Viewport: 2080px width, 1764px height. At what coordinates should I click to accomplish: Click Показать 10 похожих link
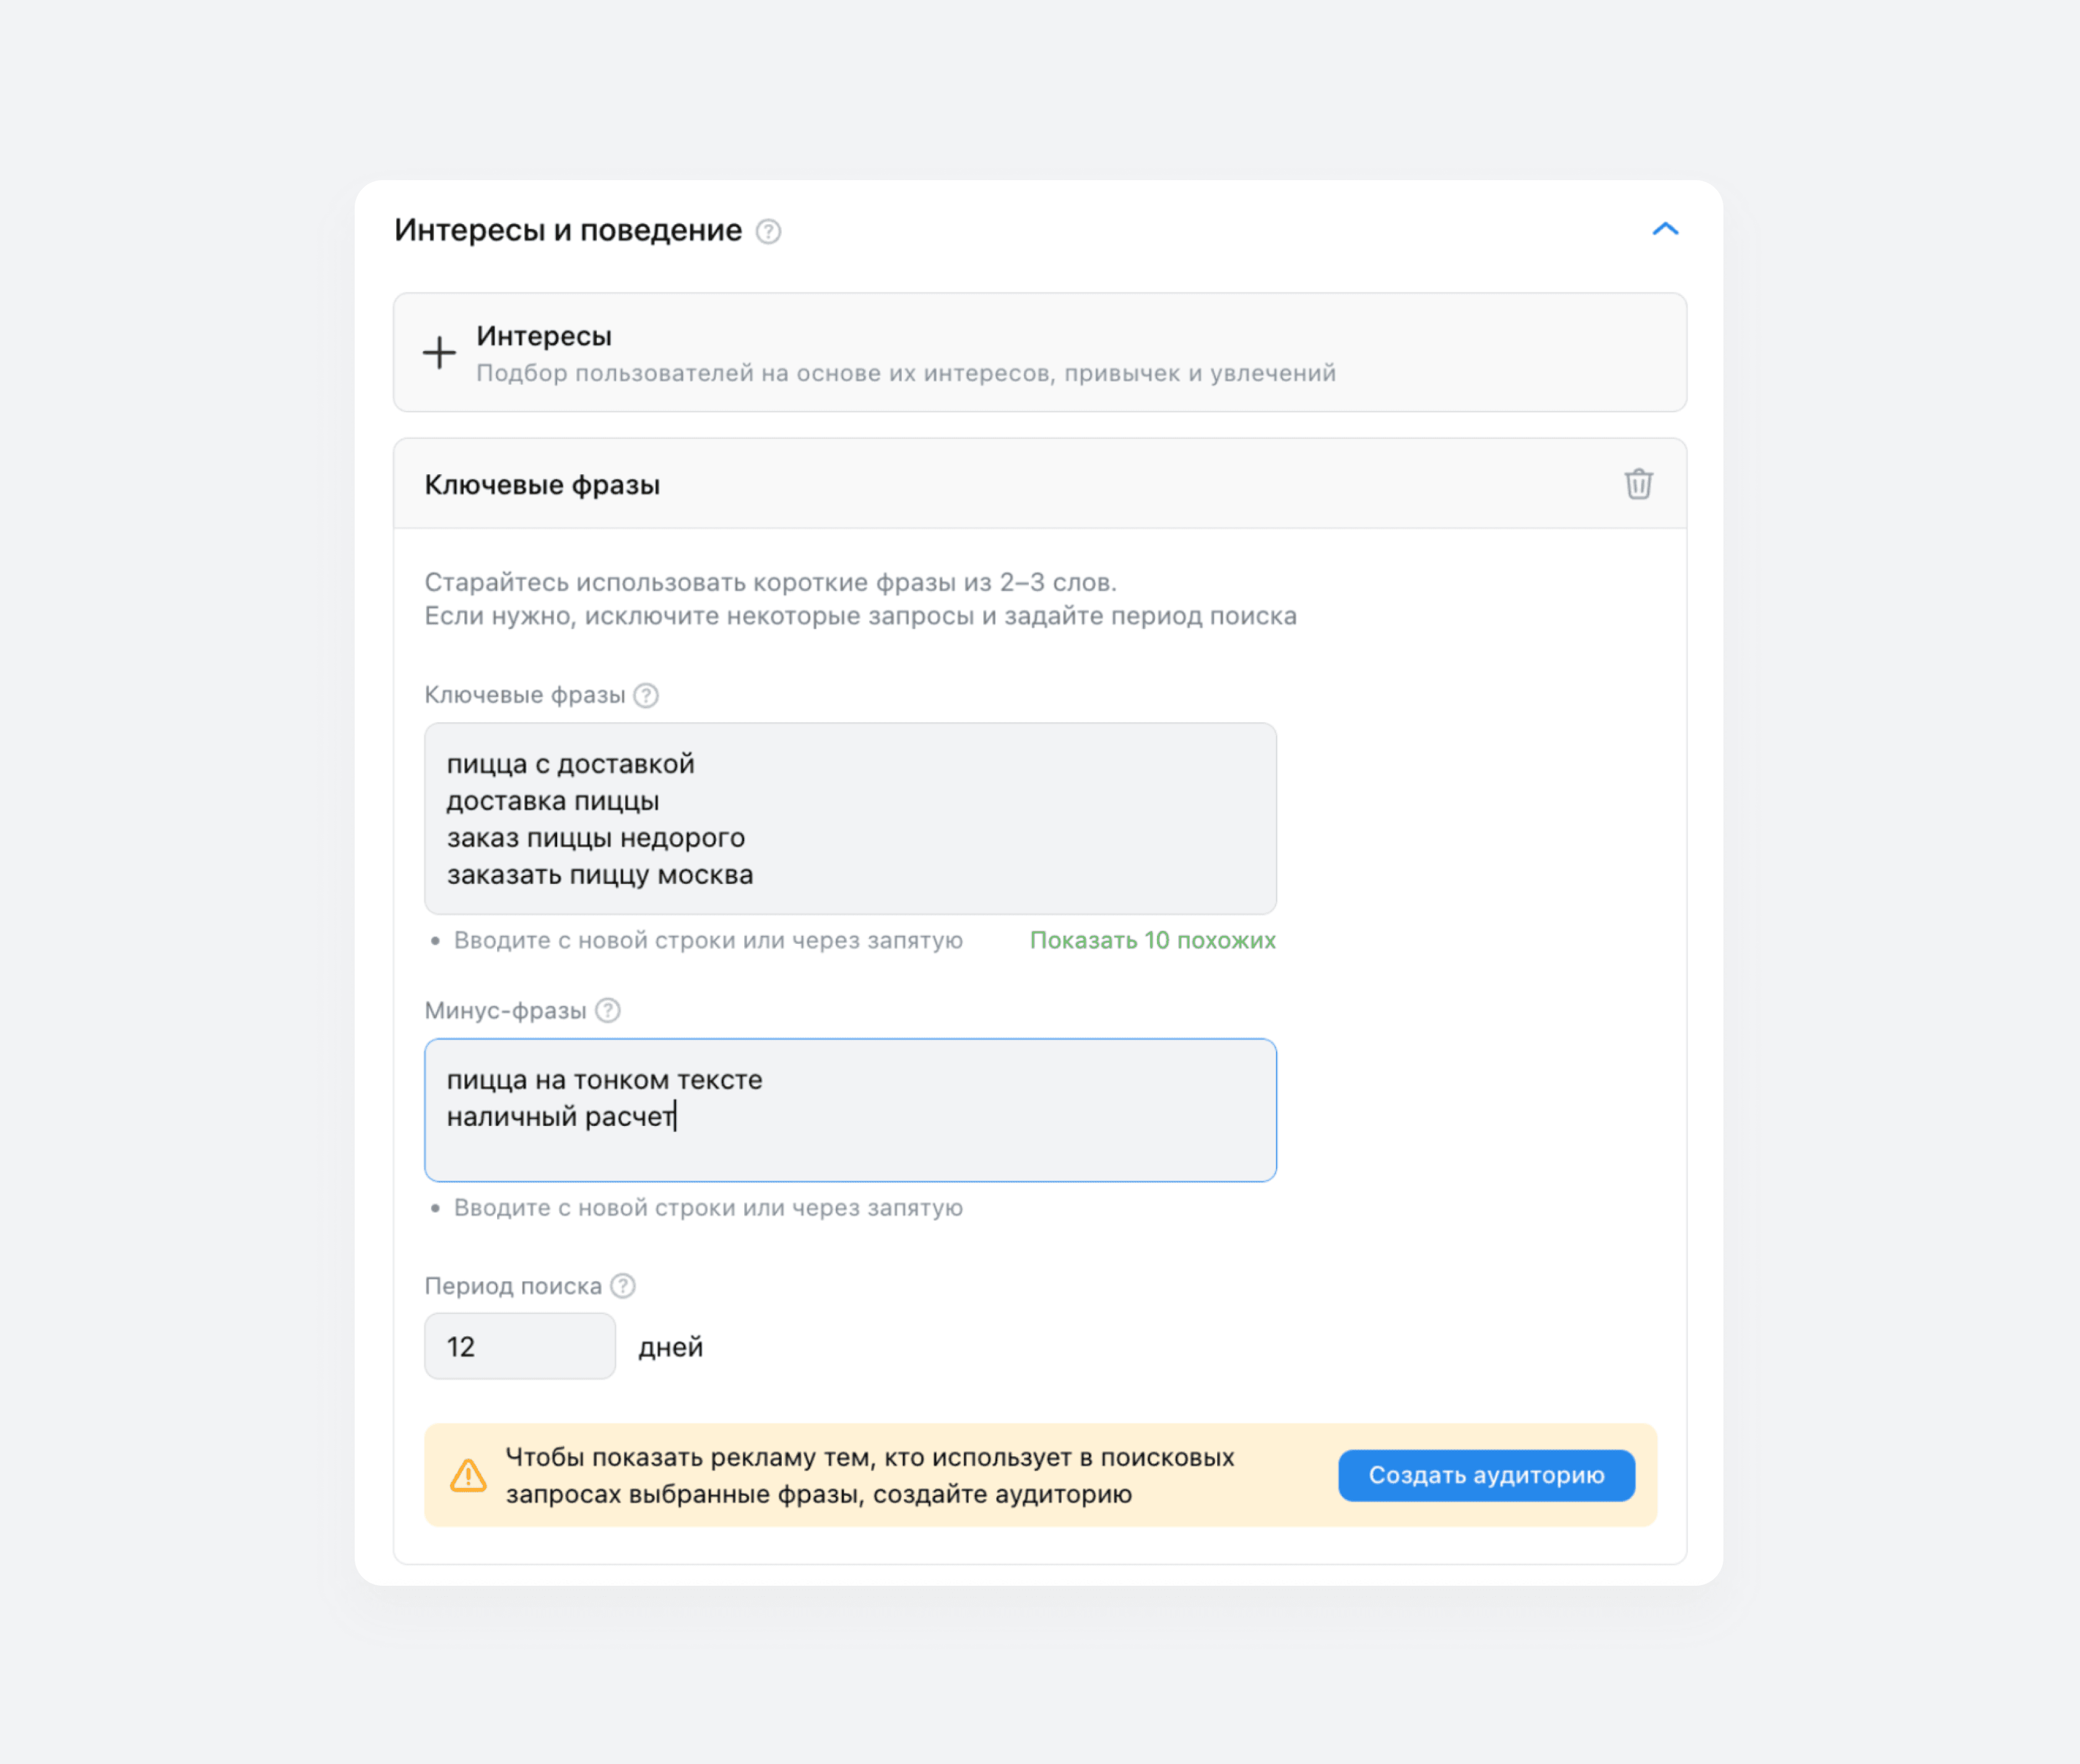[x=1152, y=940]
